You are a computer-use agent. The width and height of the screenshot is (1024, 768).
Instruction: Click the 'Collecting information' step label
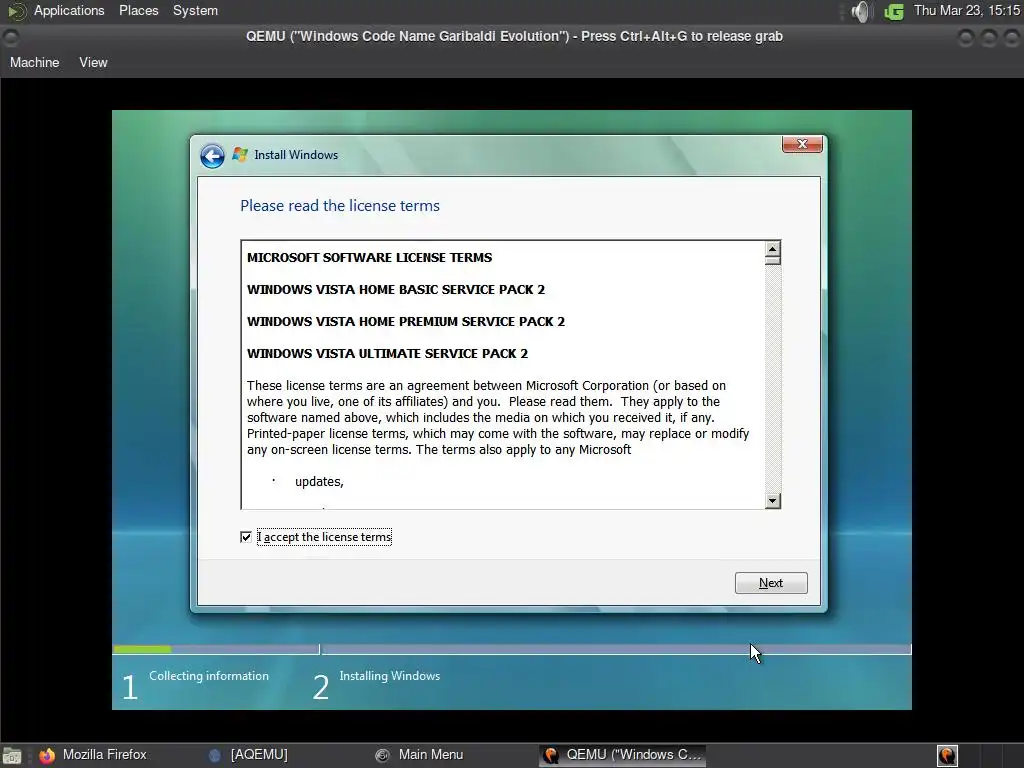click(209, 676)
